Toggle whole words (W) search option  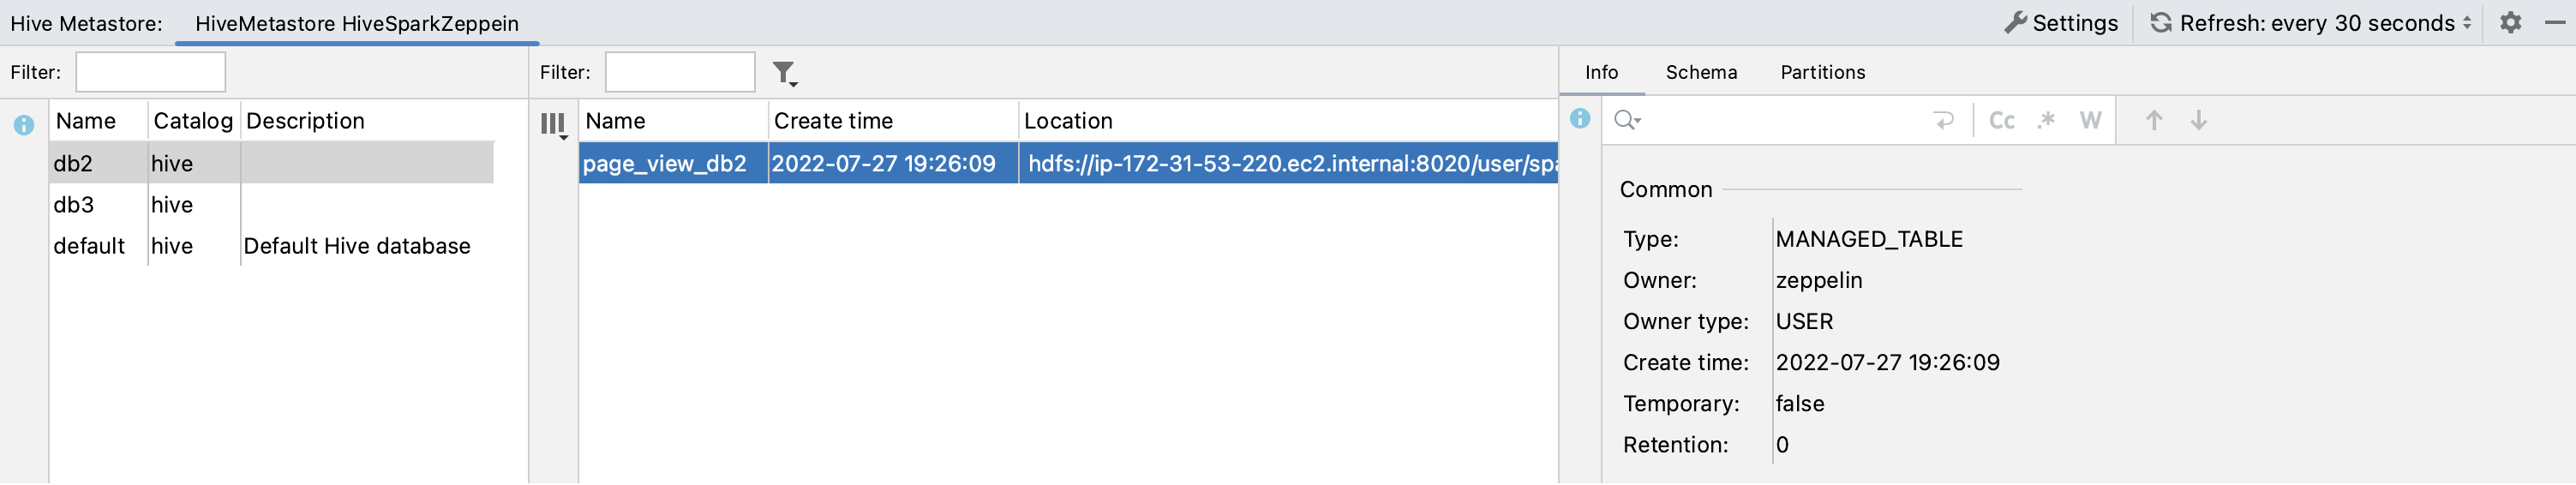pos(2090,121)
